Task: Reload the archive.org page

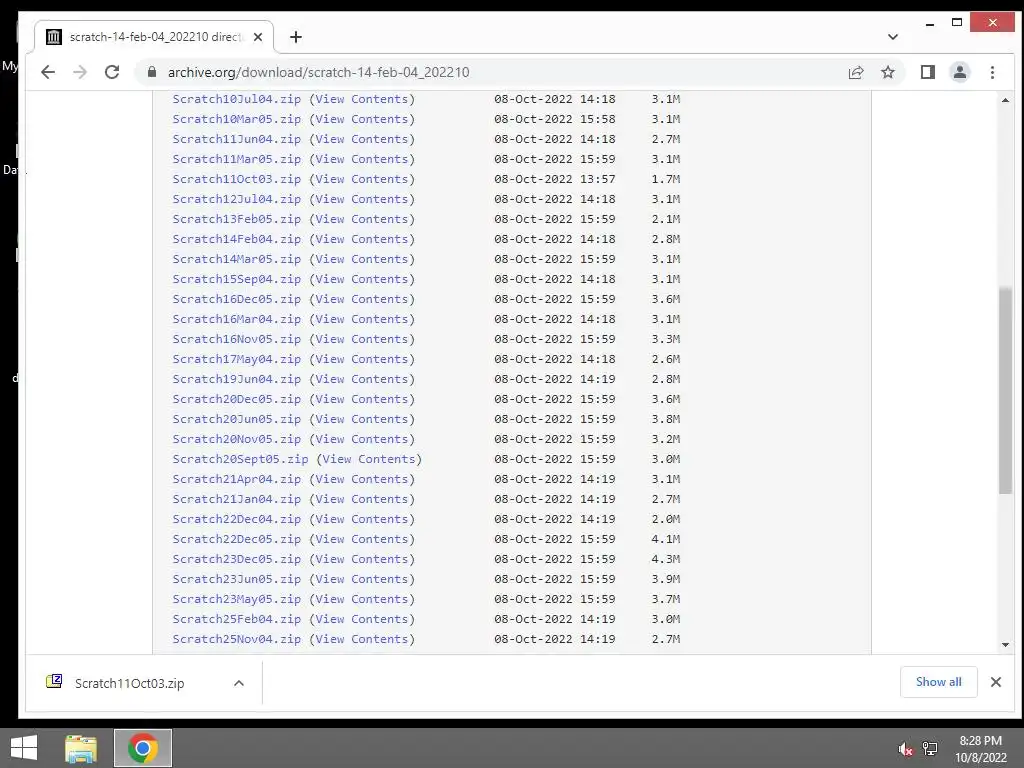Action: point(112,72)
